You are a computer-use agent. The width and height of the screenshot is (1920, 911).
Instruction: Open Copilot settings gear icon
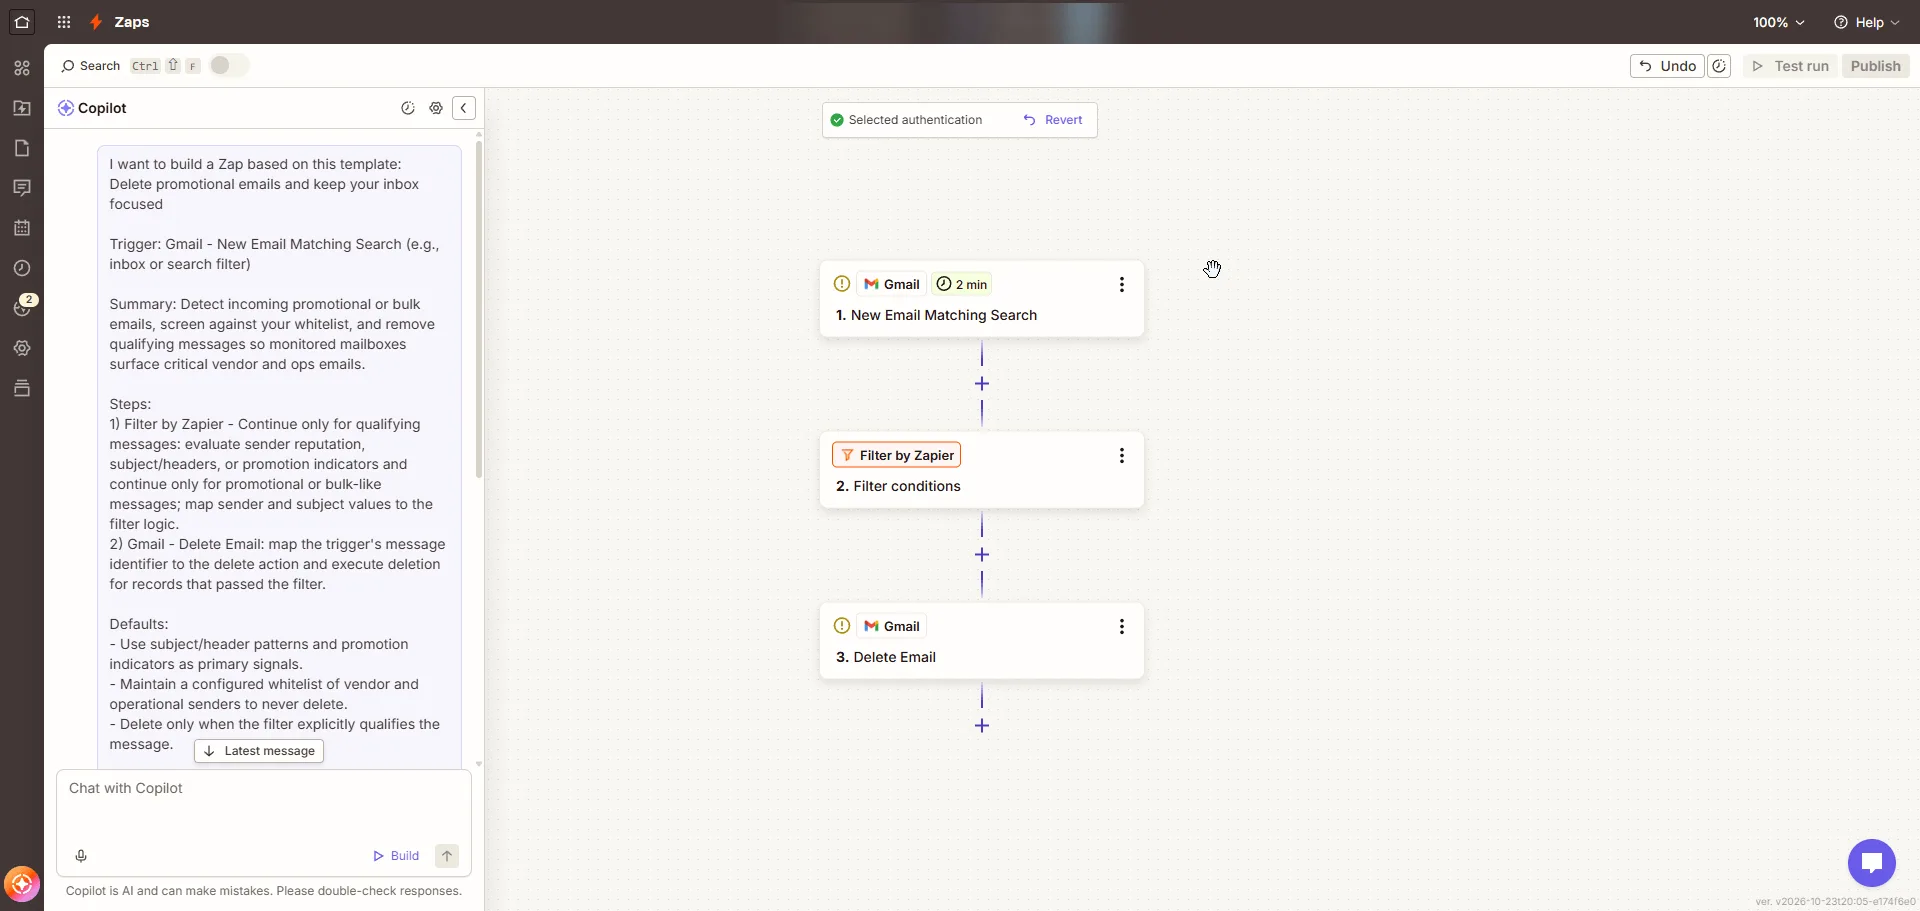(436, 108)
